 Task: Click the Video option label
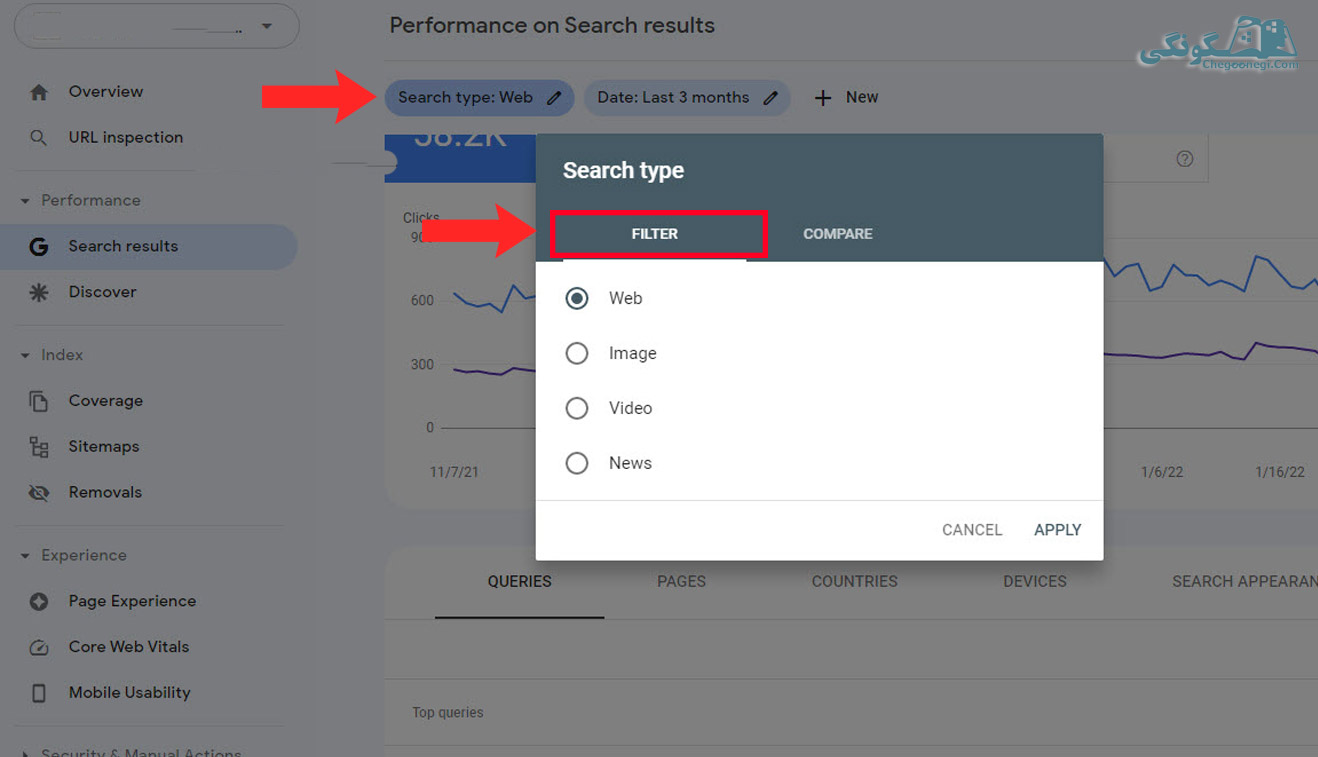pyautogui.click(x=631, y=408)
